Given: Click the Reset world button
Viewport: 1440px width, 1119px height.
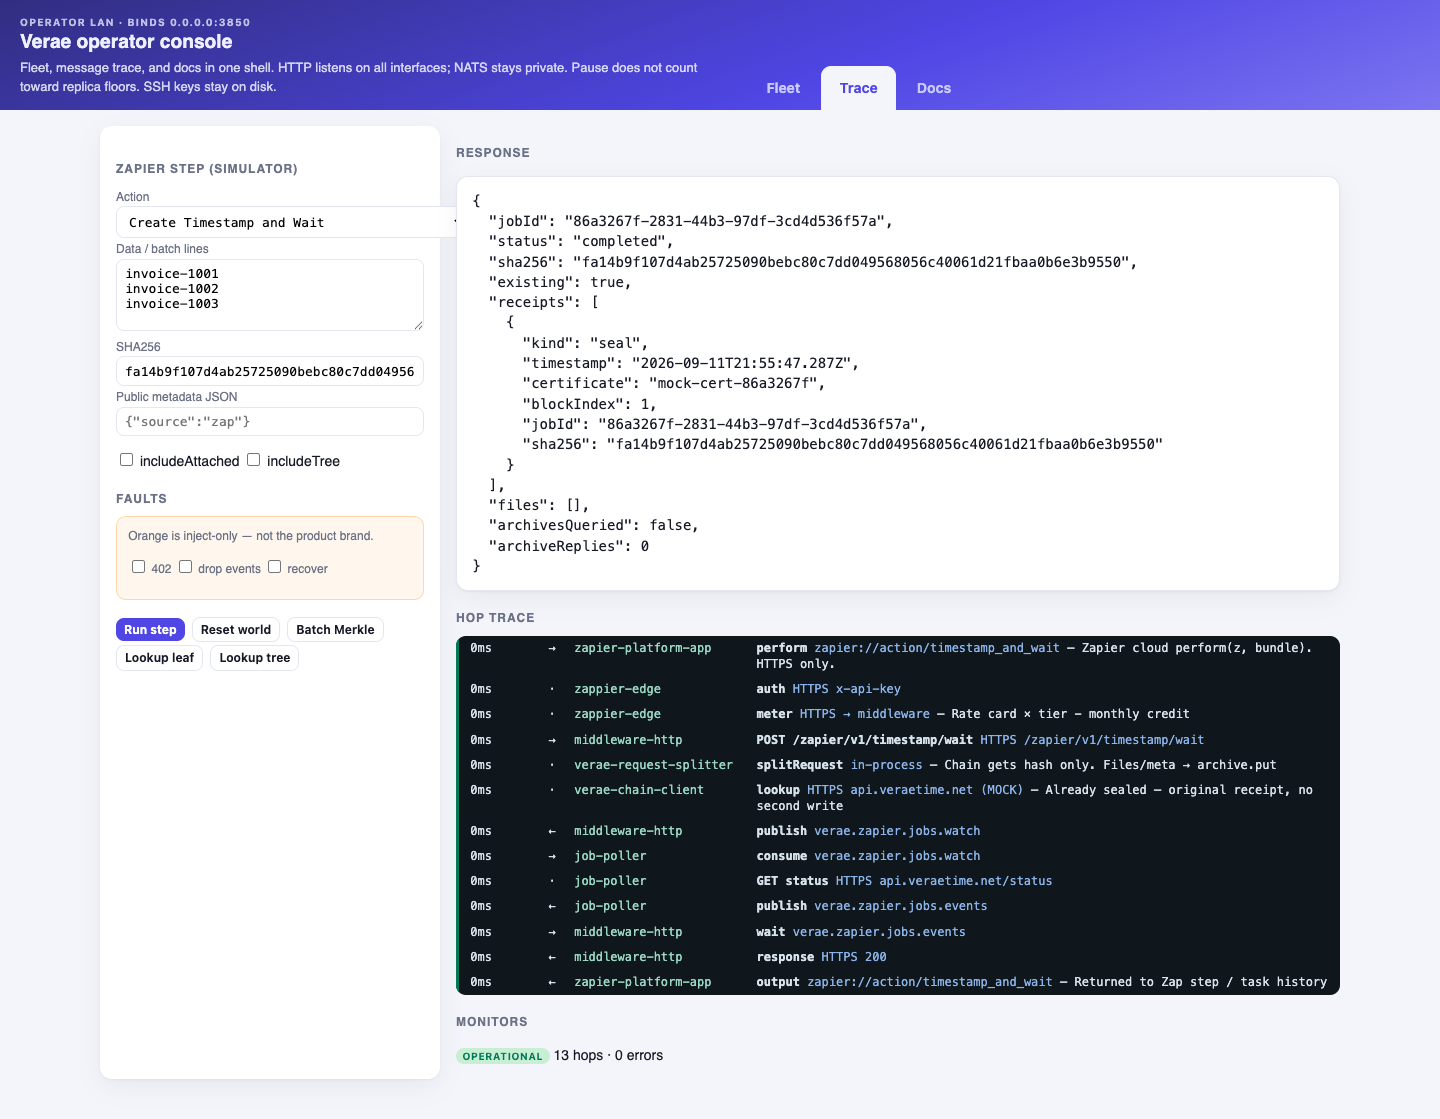Looking at the screenshot, I should (x=236, y=629).
